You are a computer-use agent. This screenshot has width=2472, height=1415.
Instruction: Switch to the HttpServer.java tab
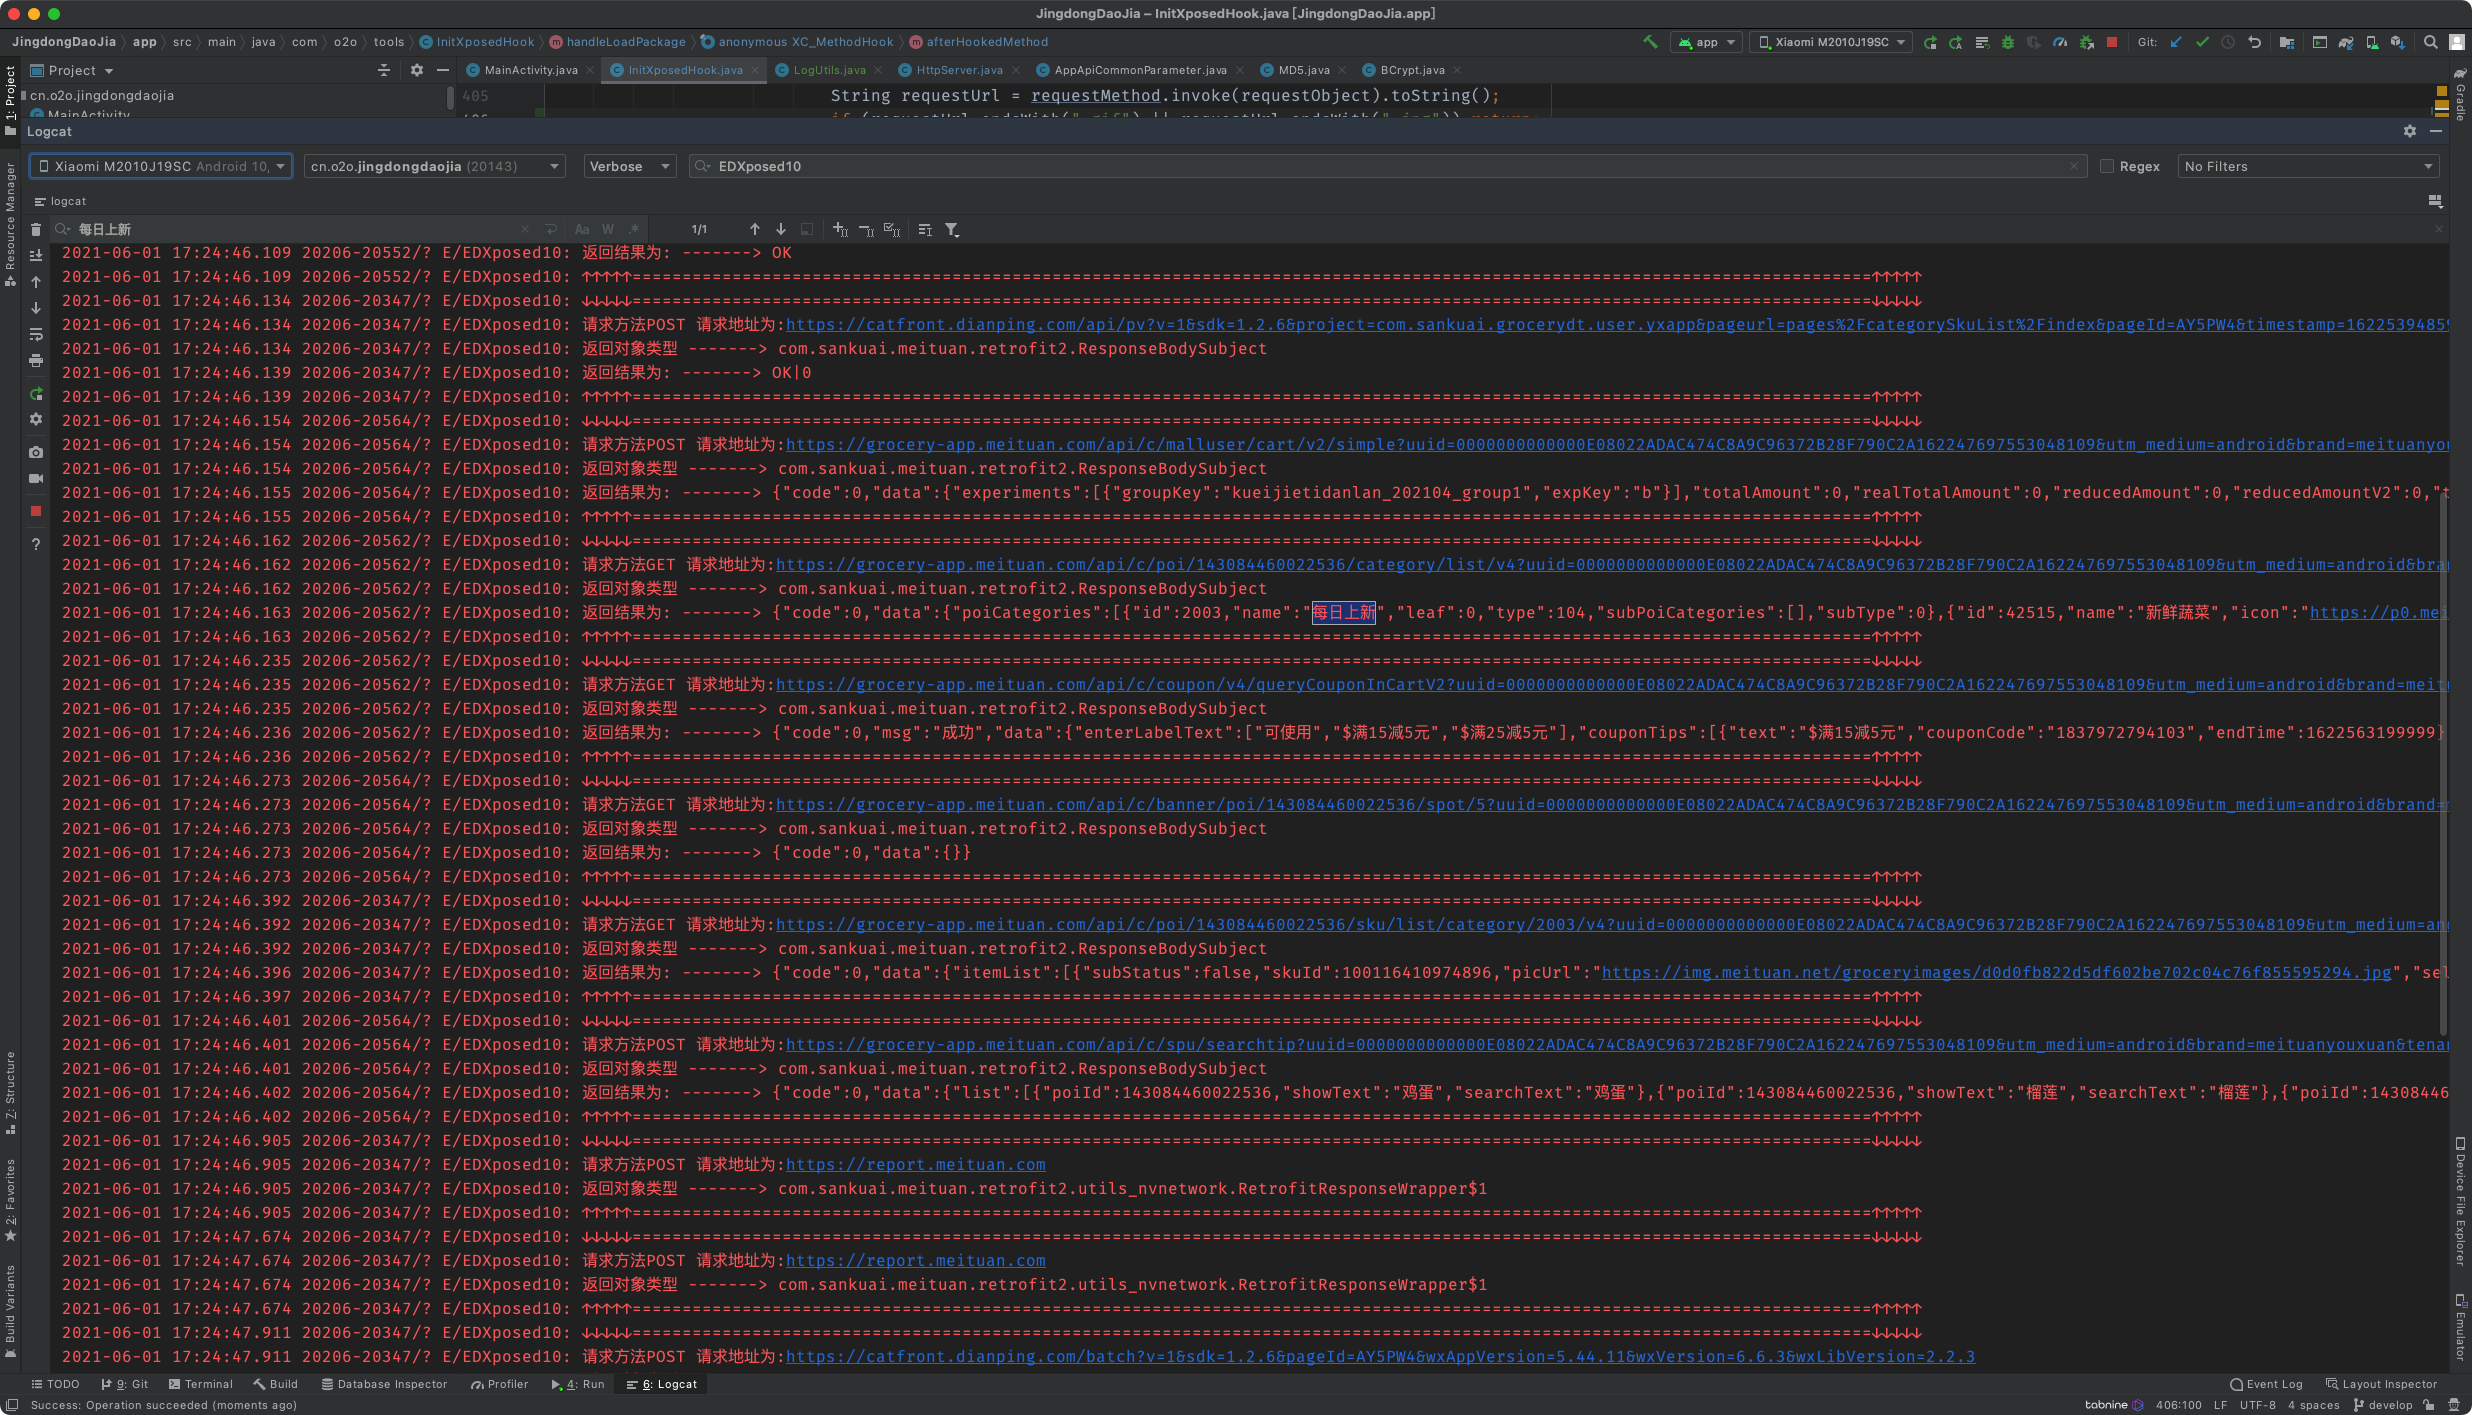tap(959, 70)
